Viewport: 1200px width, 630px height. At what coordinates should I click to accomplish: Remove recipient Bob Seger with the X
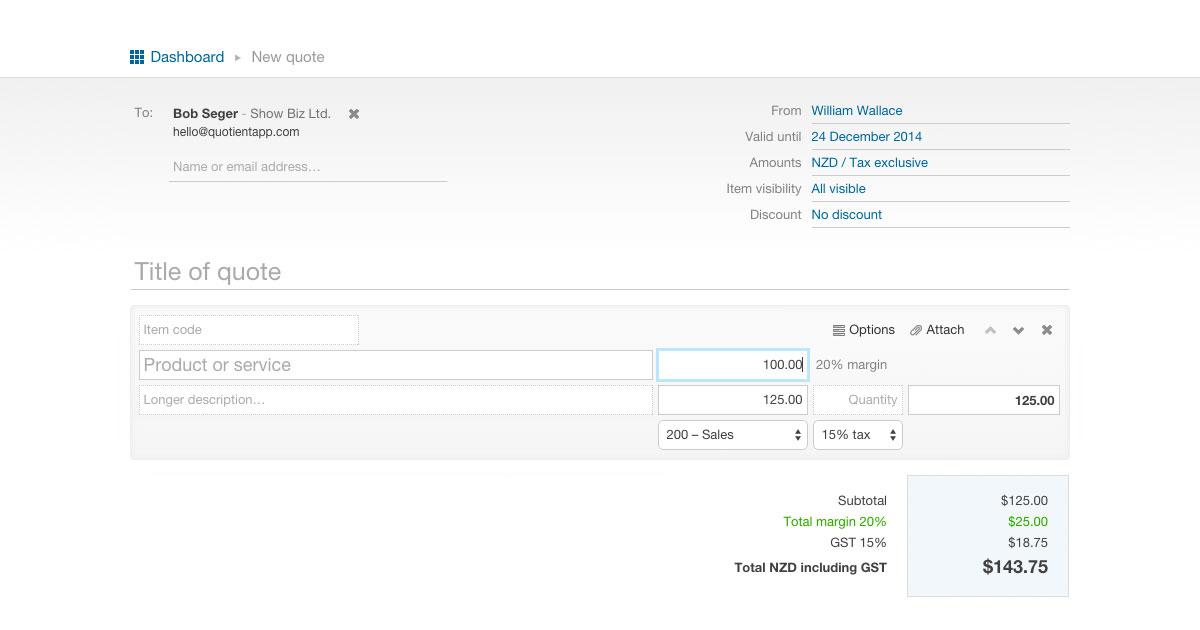pyautogui.click(x=354, y=114)
